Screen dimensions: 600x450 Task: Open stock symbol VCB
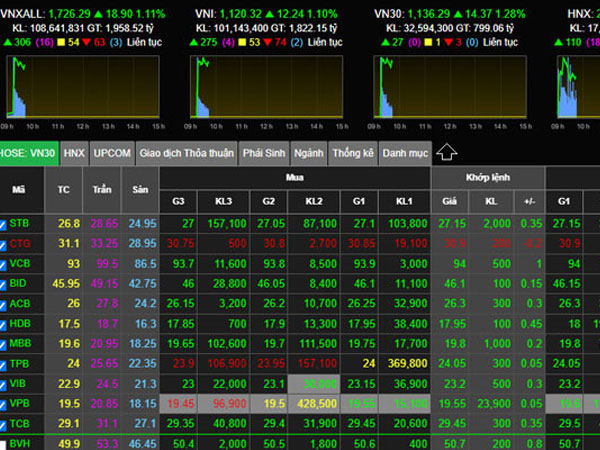click(20, 263)
